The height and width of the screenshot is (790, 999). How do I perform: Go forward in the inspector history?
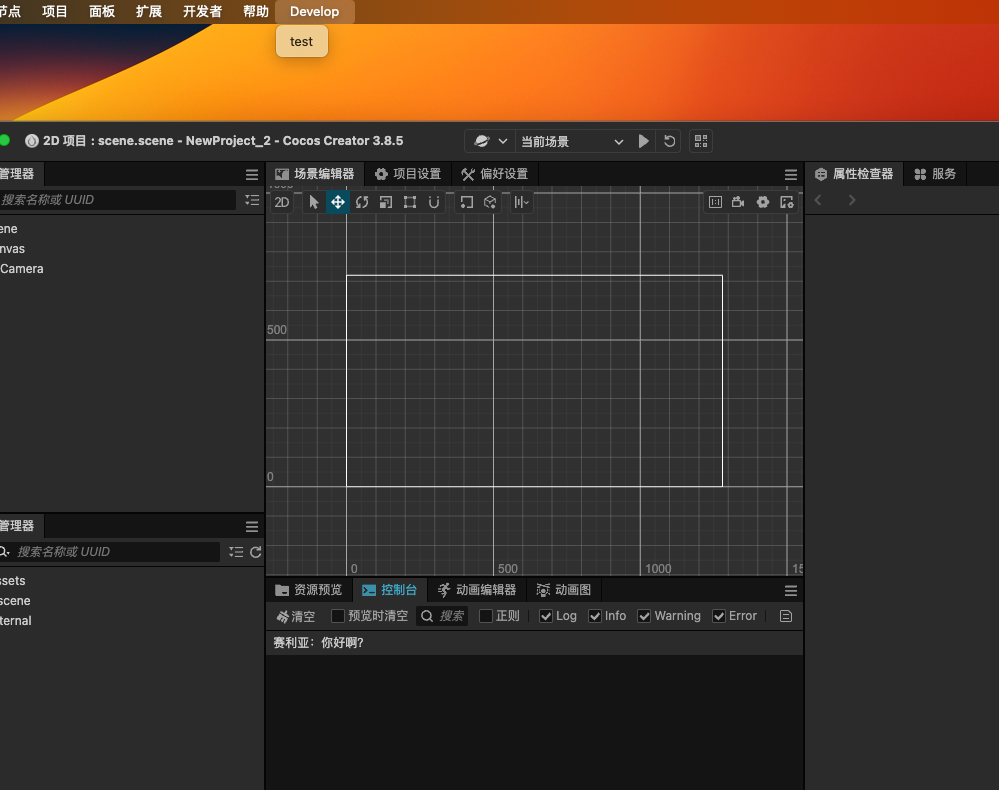coord(852,200)
